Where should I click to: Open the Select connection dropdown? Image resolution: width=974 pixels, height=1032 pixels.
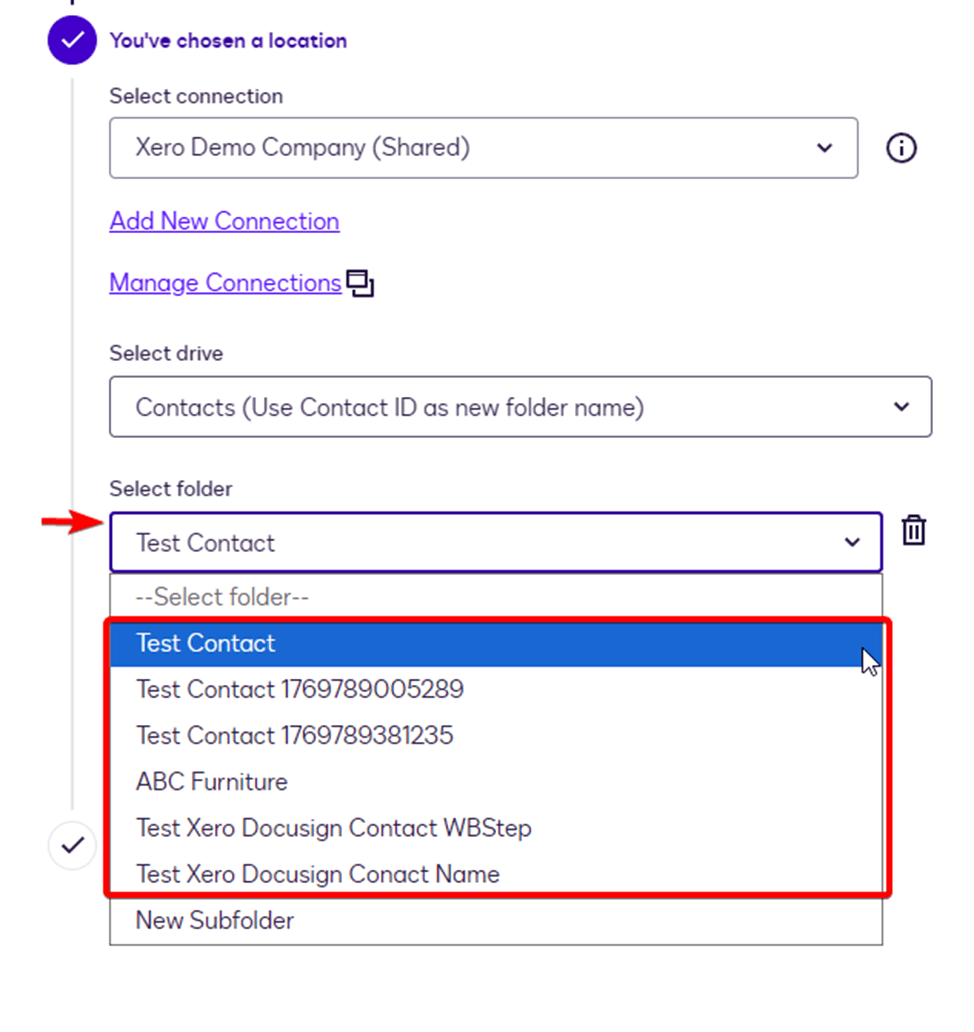click(483, 148)
